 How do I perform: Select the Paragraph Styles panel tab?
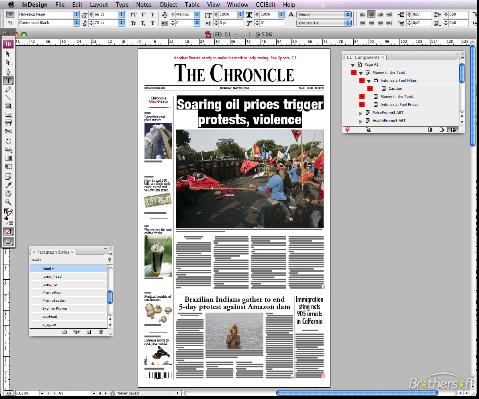tap(53, 252)
